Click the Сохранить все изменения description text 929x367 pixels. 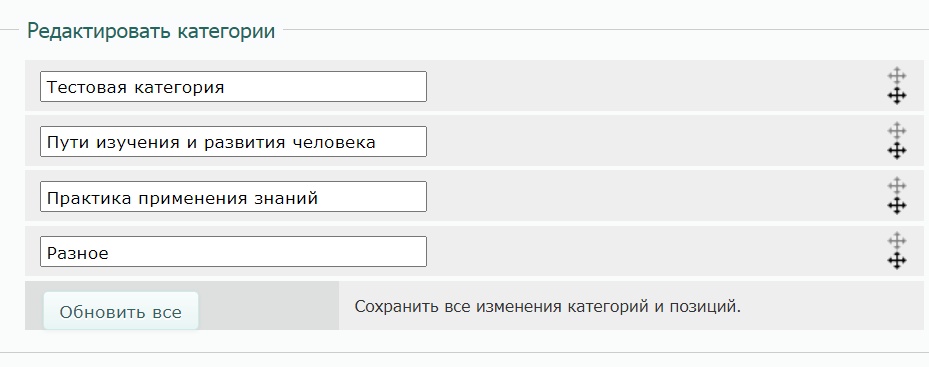(547, 307)
